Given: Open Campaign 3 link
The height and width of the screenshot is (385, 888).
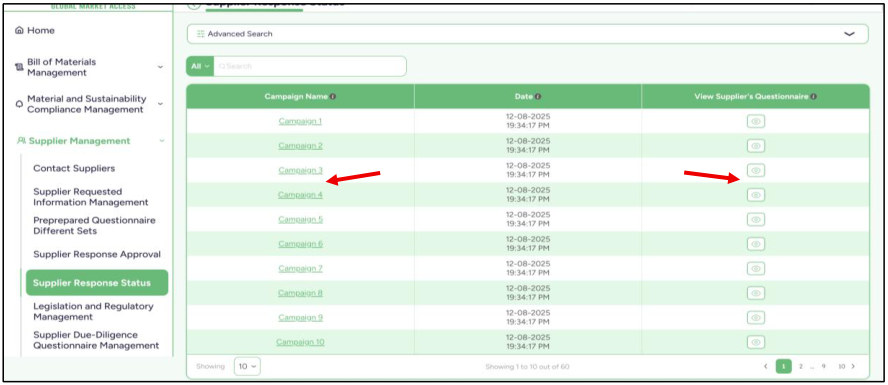Looking at the screenshot, I should 300,170.
